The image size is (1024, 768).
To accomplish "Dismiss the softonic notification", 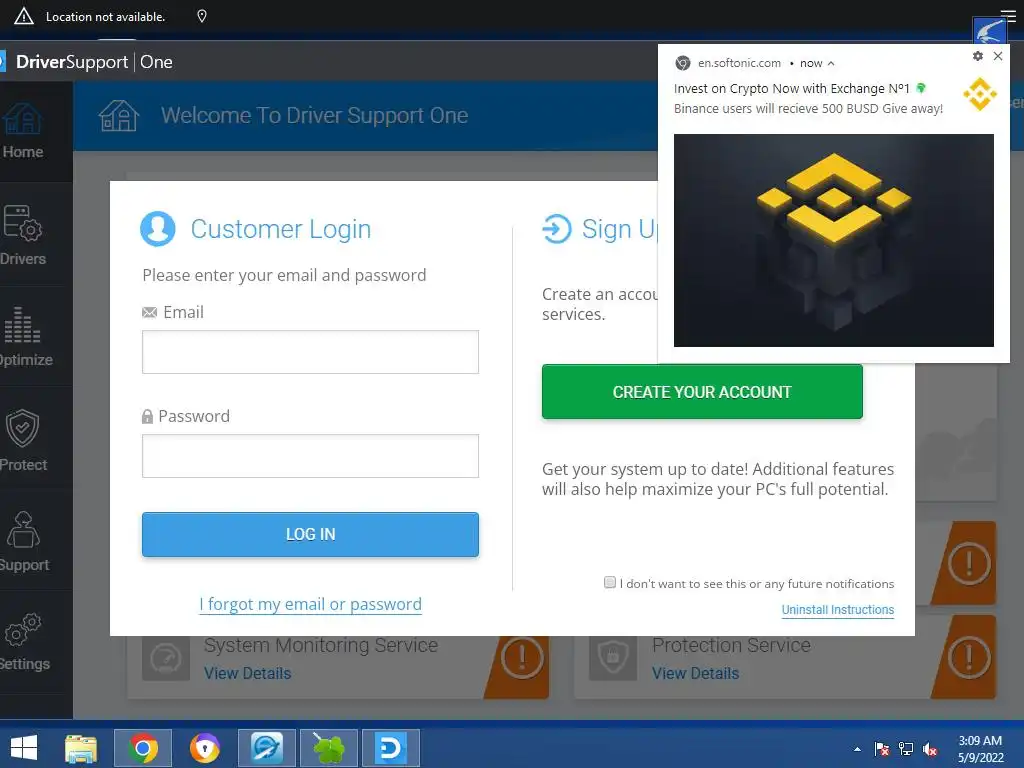I will click(998, 56).
